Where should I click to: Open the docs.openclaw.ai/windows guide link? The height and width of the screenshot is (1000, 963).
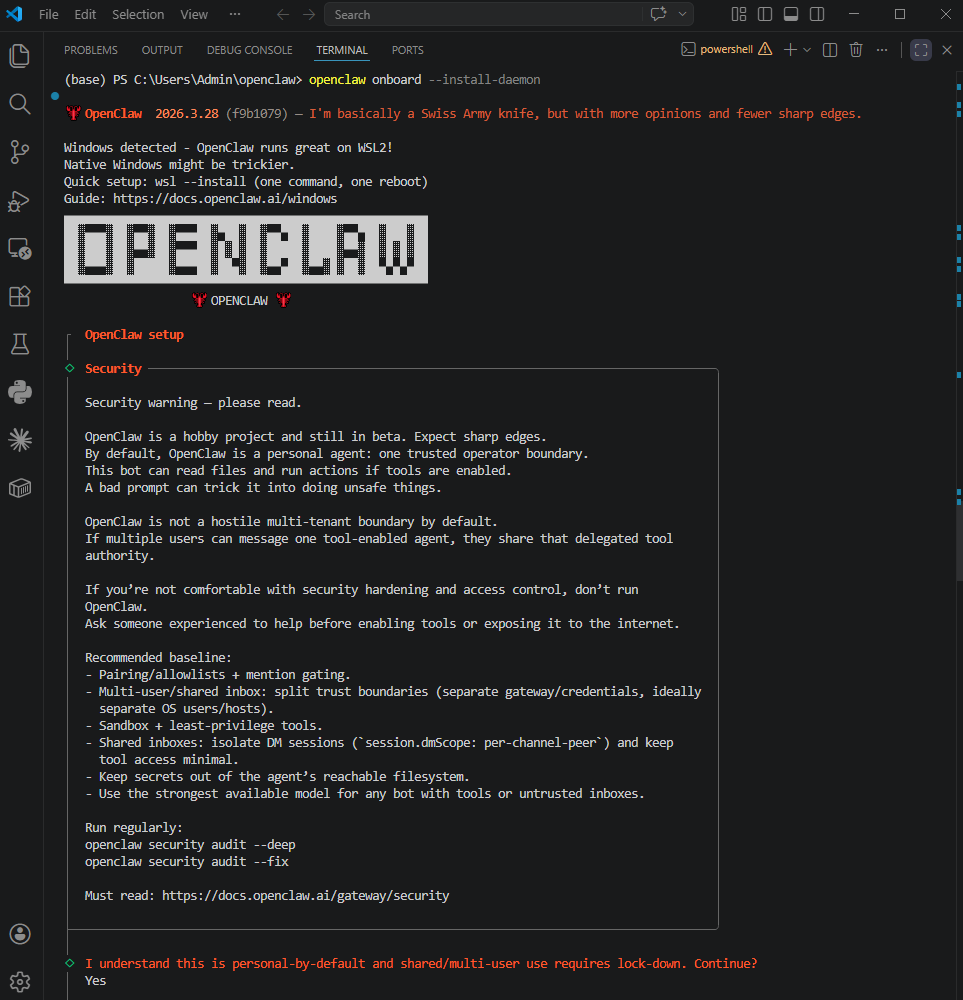coord(225,198)
